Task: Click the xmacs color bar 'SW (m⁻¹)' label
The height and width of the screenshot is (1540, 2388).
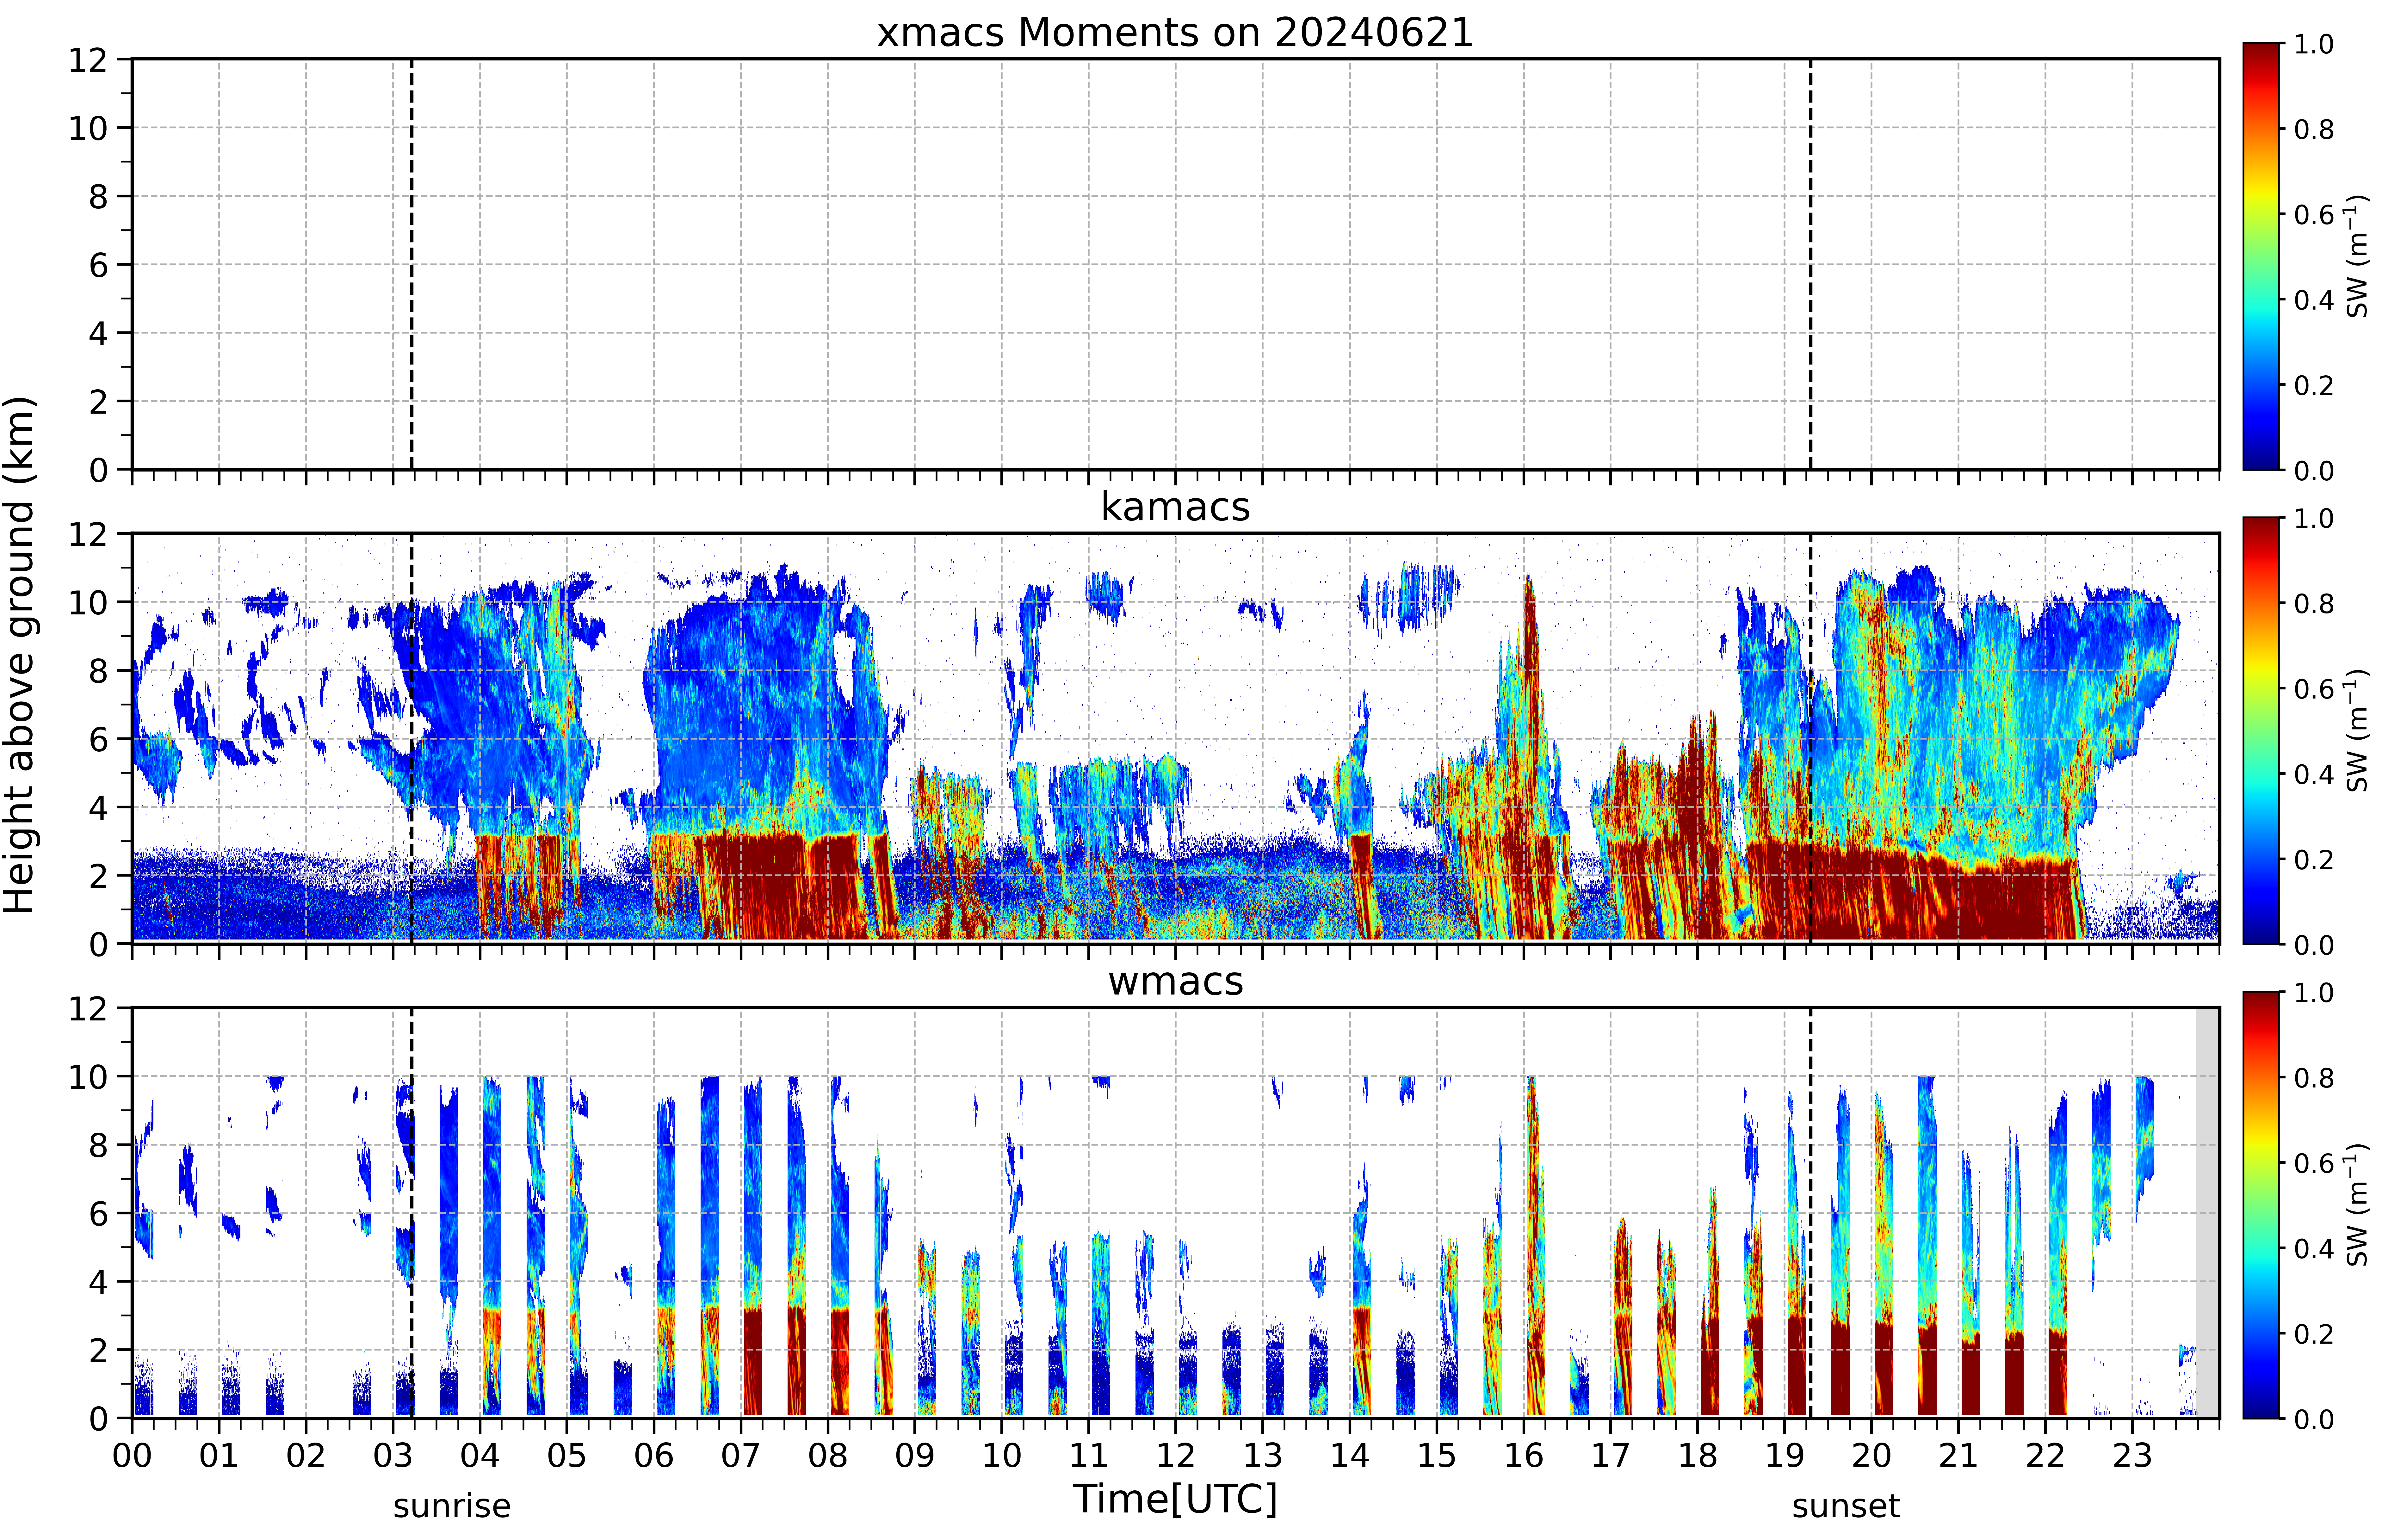Action: 2358,256
